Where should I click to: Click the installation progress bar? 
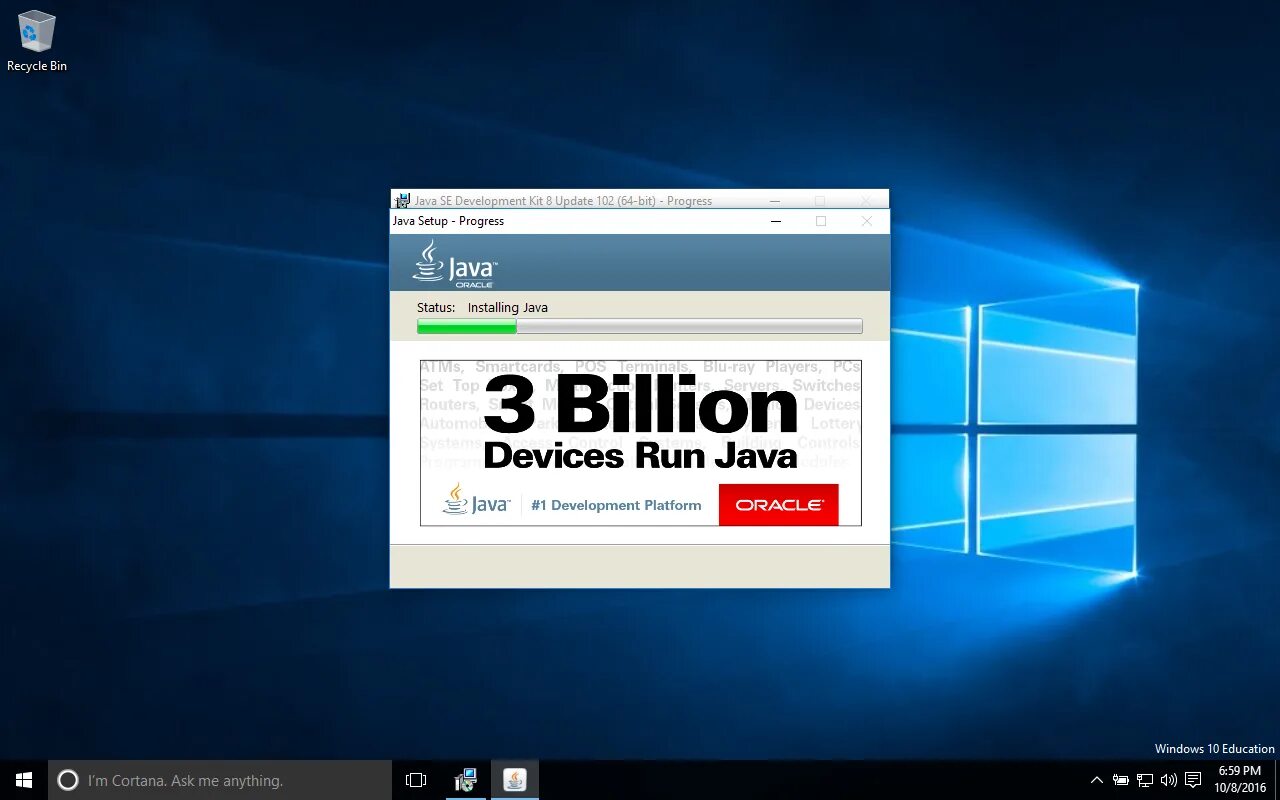pyautogui.click(x=640, y=326)
